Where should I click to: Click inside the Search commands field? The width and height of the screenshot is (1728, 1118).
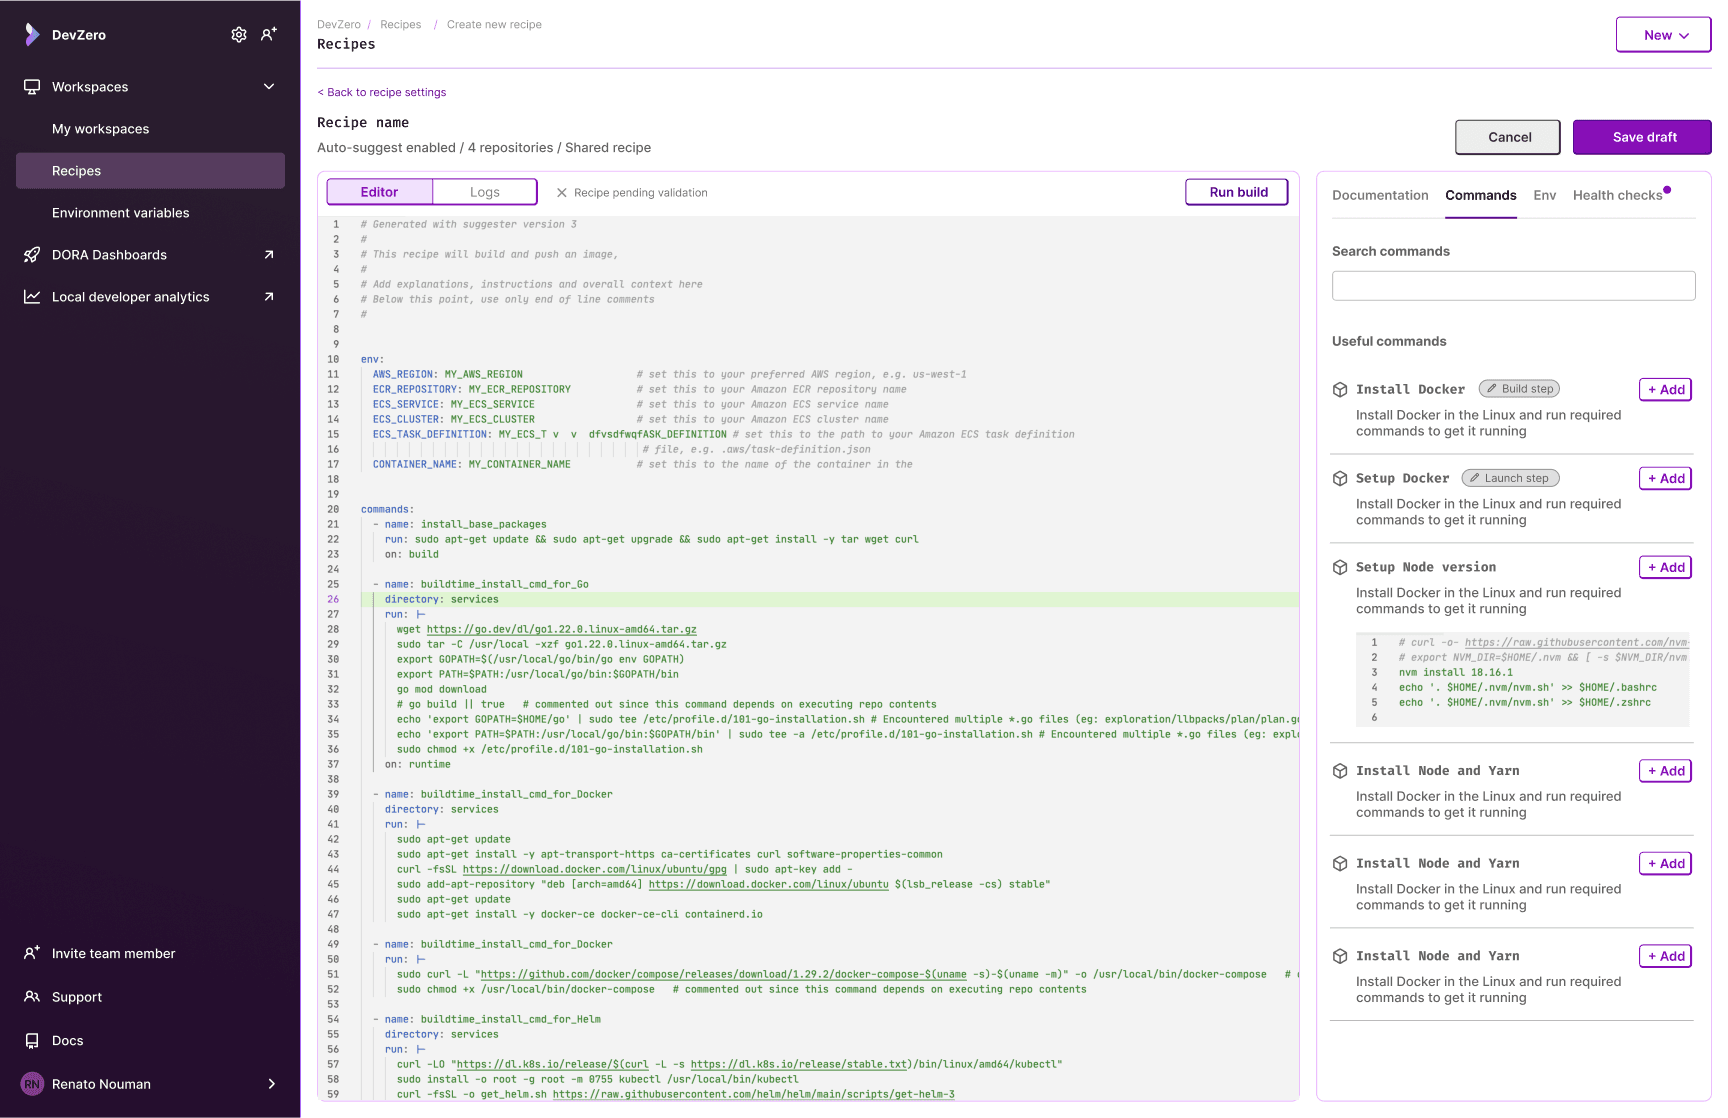tap(1512, 285)
